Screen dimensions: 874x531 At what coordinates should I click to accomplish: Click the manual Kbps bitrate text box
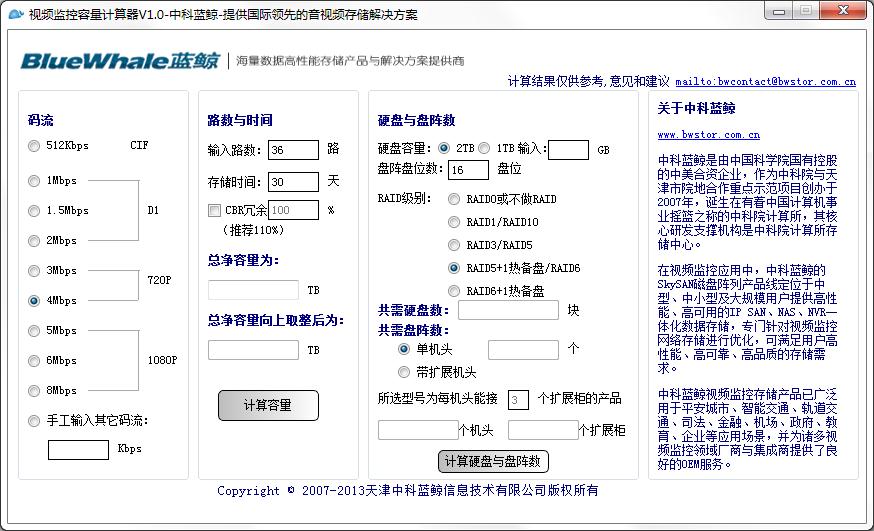click(78, 450)
